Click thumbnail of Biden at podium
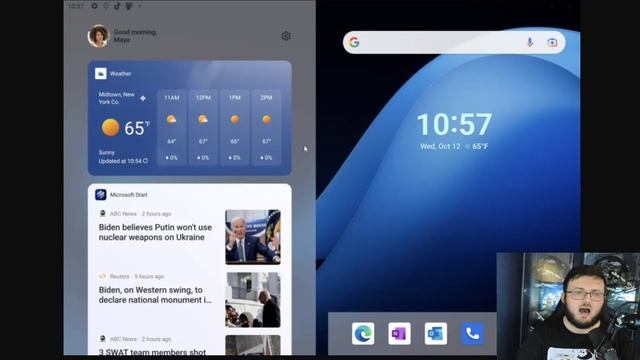The height and width of the screenshot is (360, 640). pos(253,237)
